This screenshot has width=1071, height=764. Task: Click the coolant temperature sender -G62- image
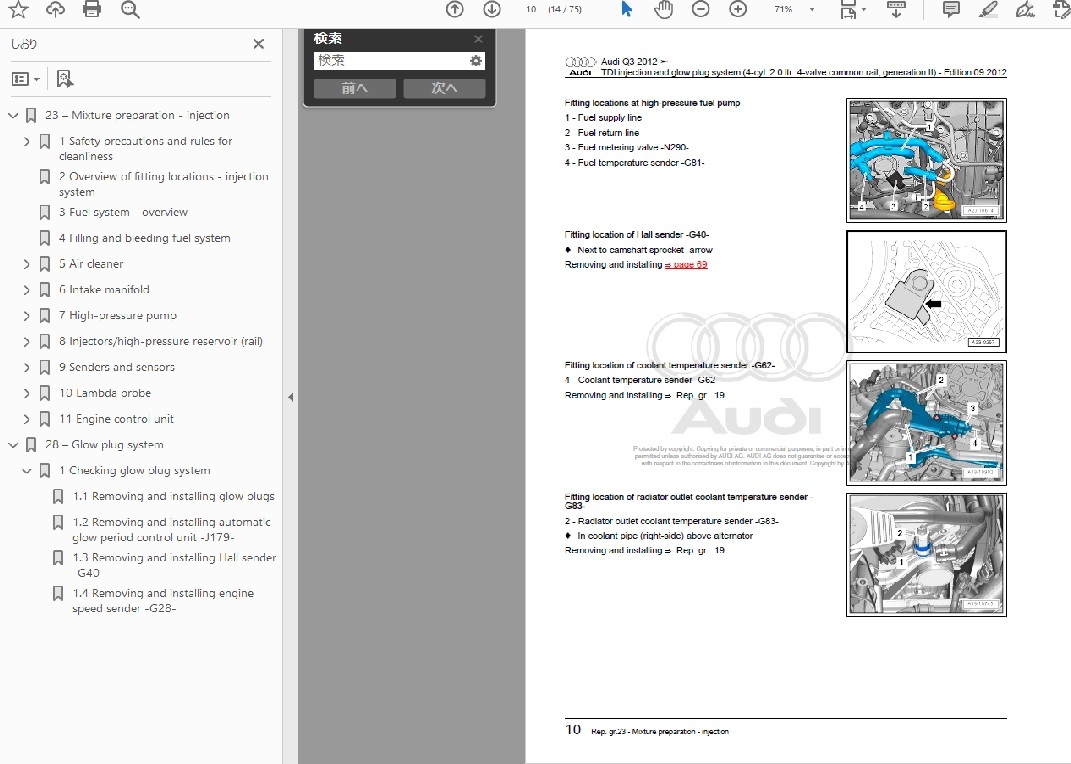pos(926,423)
